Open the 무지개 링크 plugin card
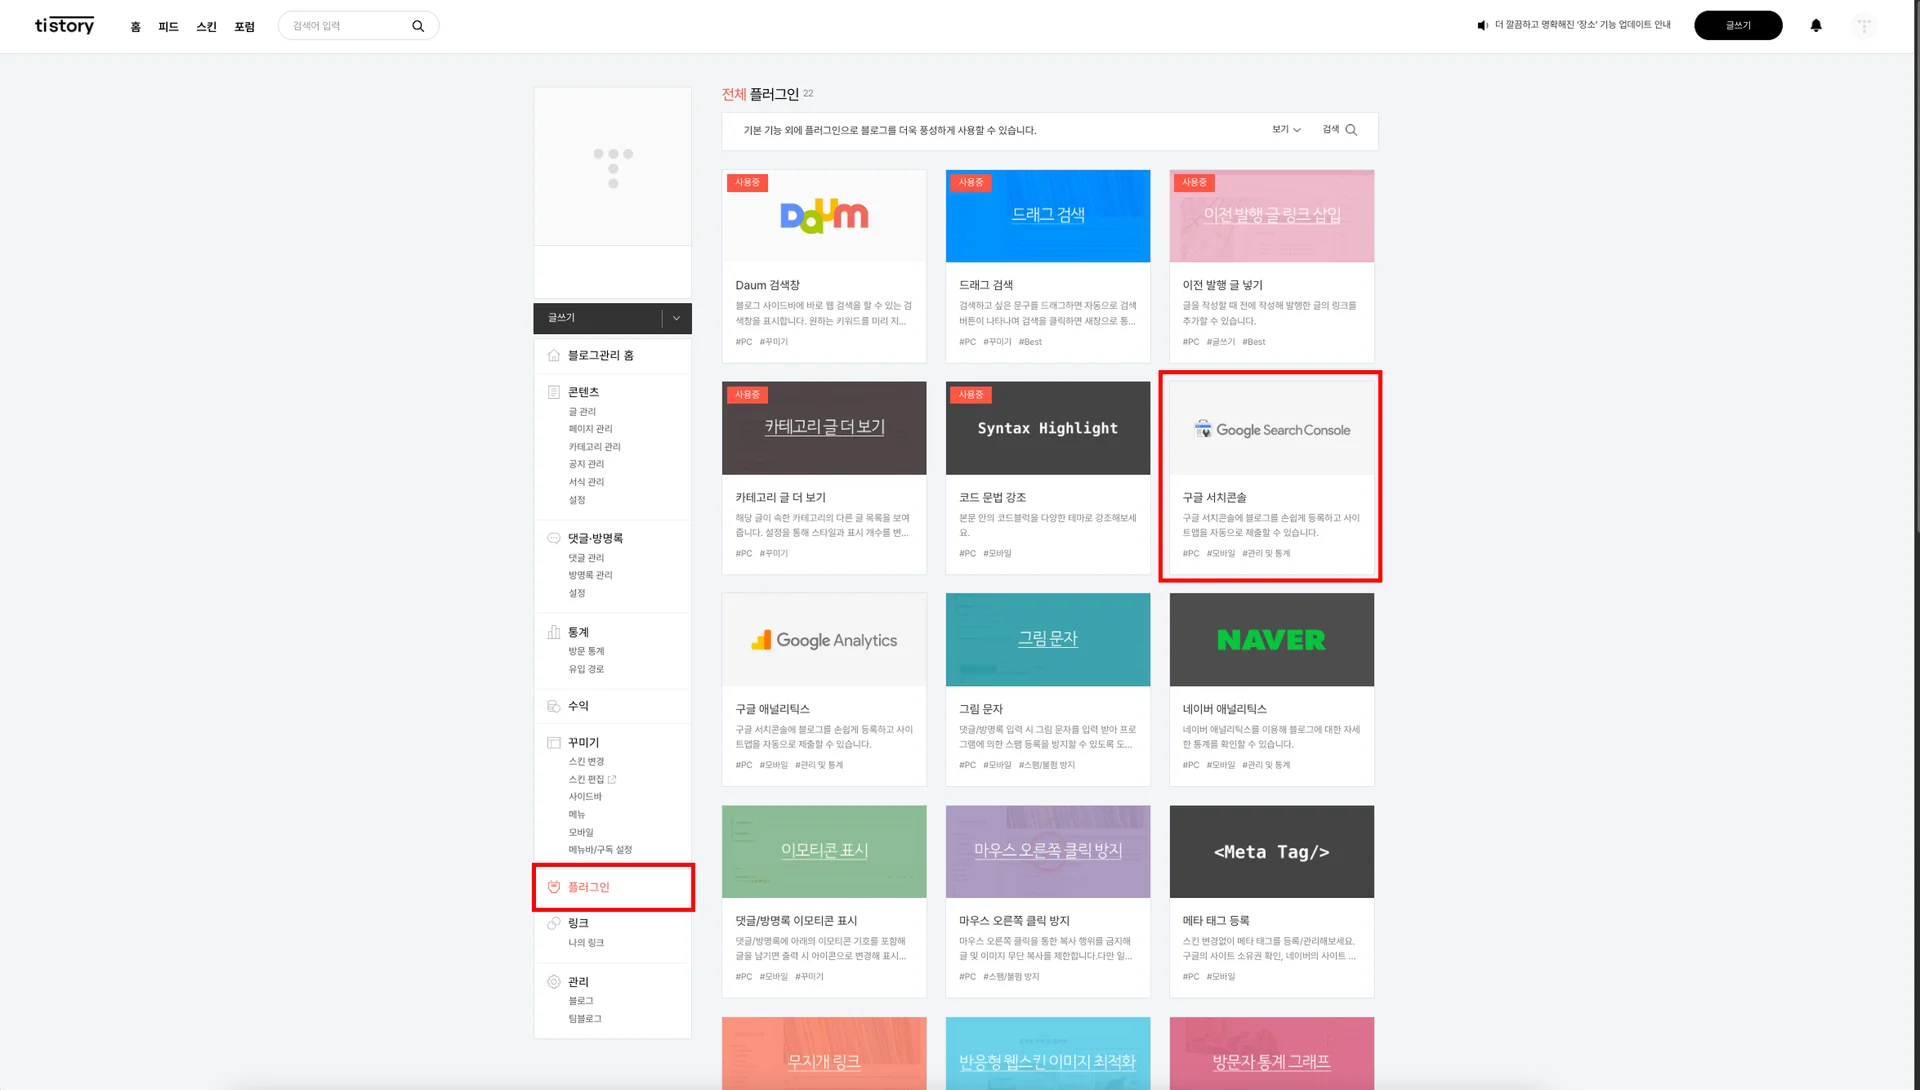Screen dimensions: 1920x1090 824,1054
